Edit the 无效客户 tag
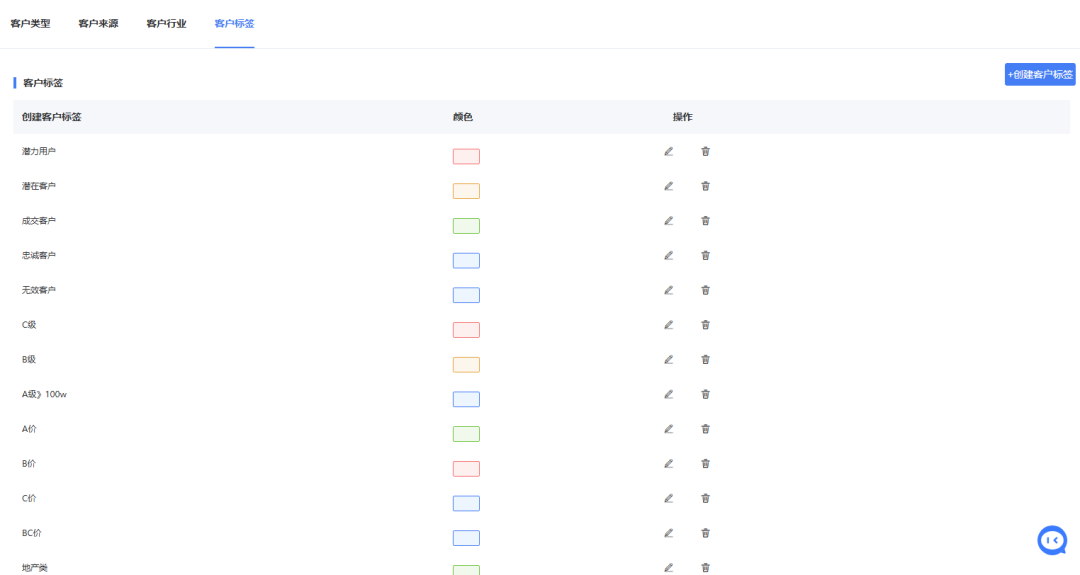This screenshot has height=575, width=1080. [668, 290]
